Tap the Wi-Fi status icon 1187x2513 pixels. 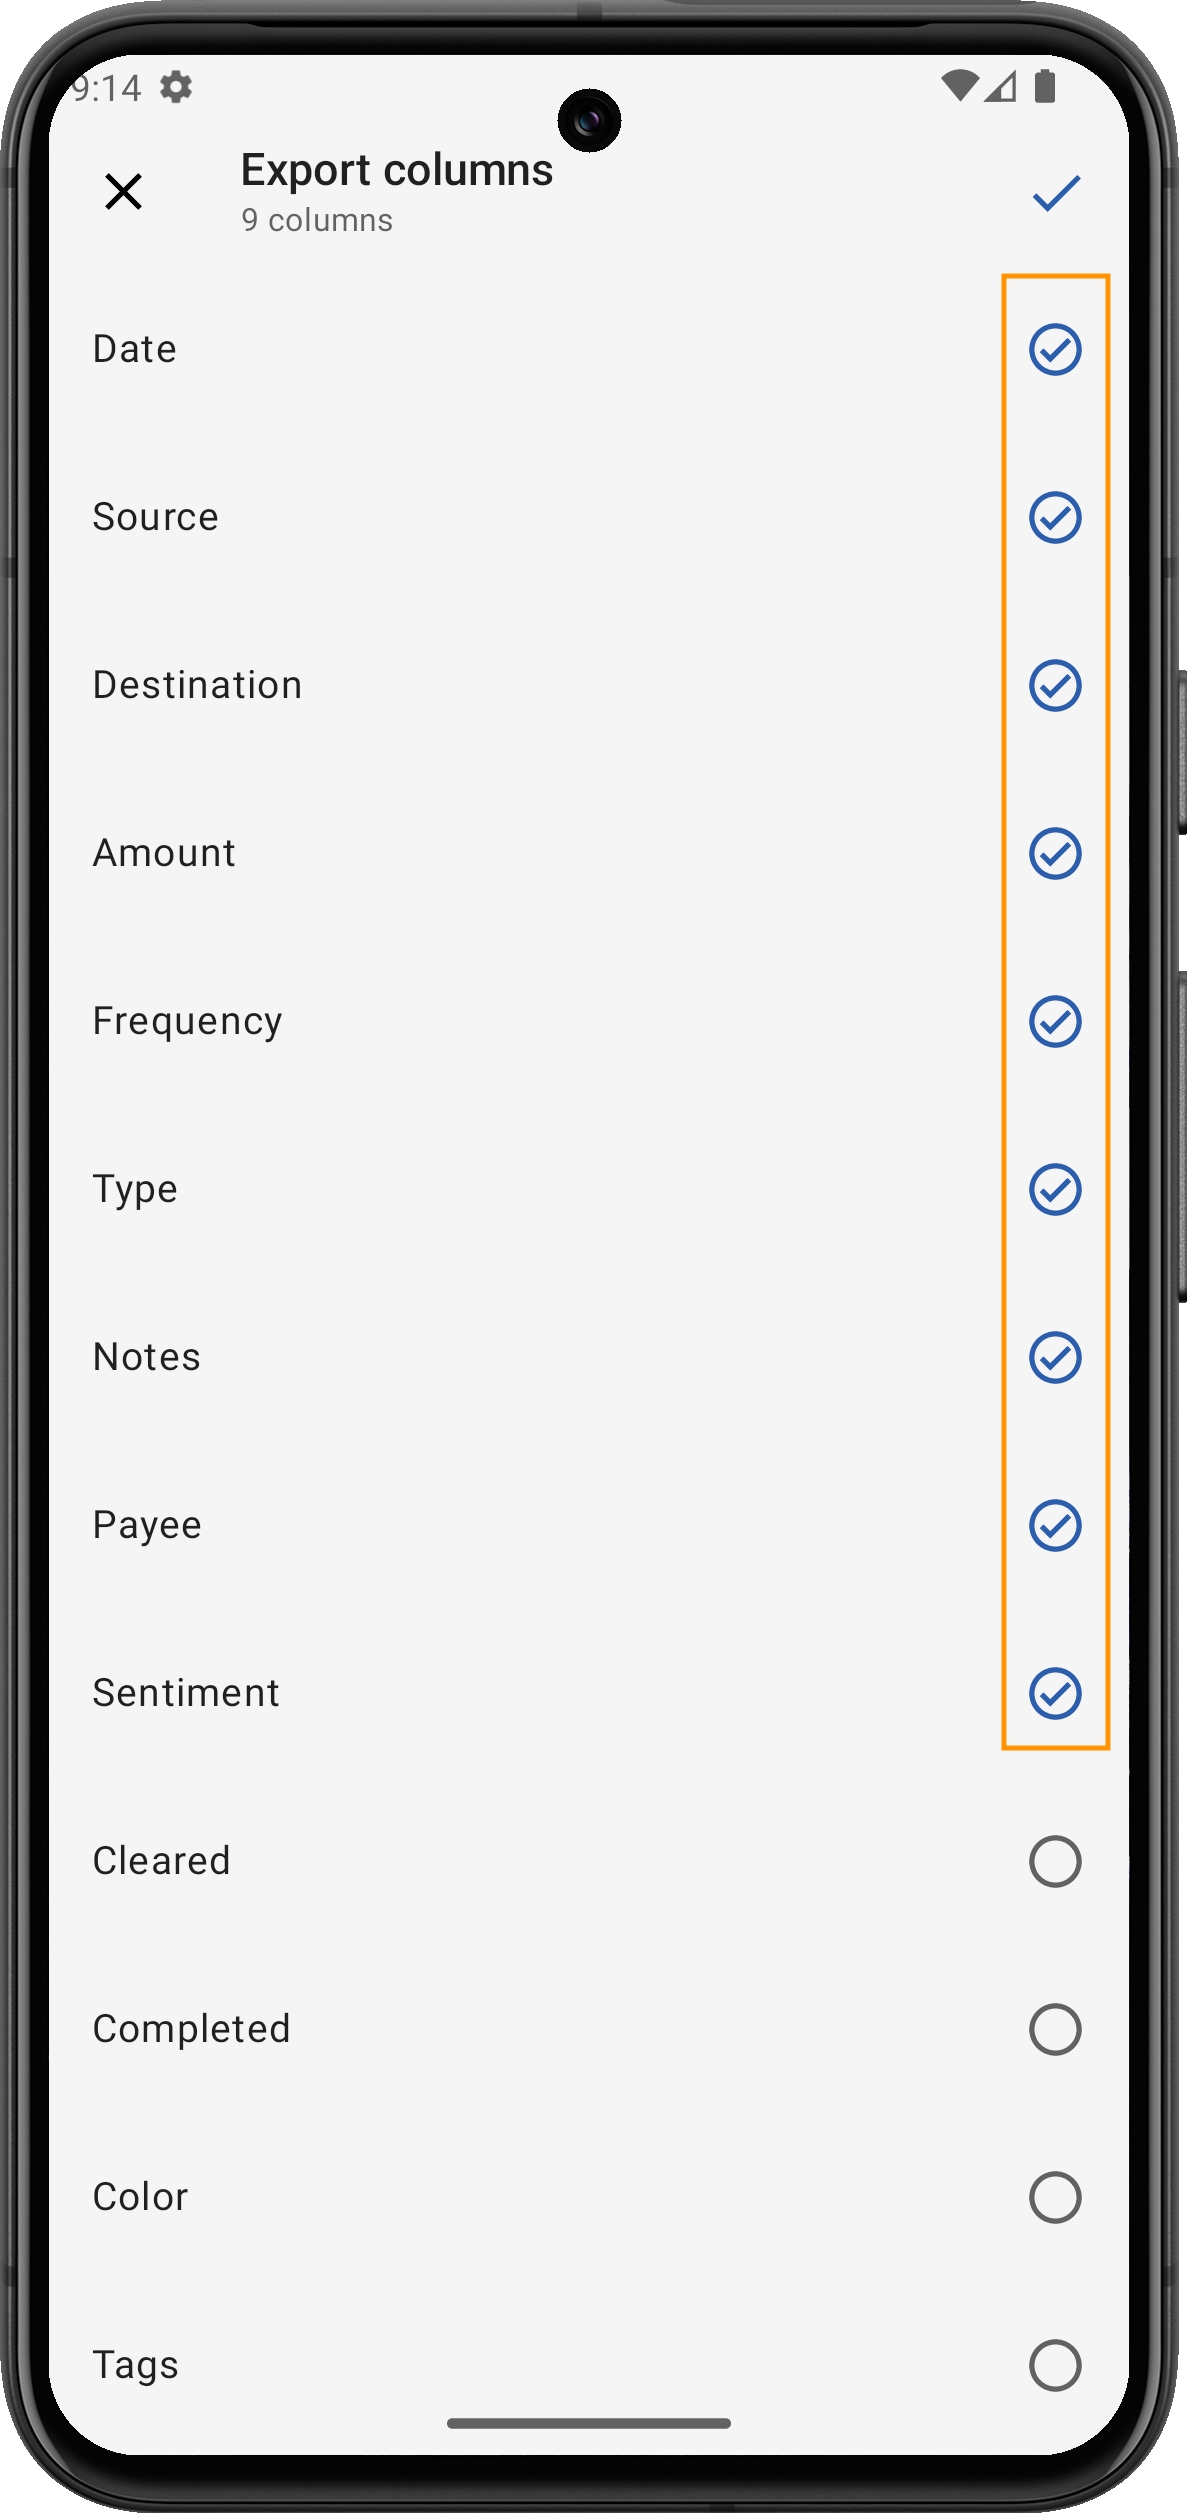click(959, 87)
